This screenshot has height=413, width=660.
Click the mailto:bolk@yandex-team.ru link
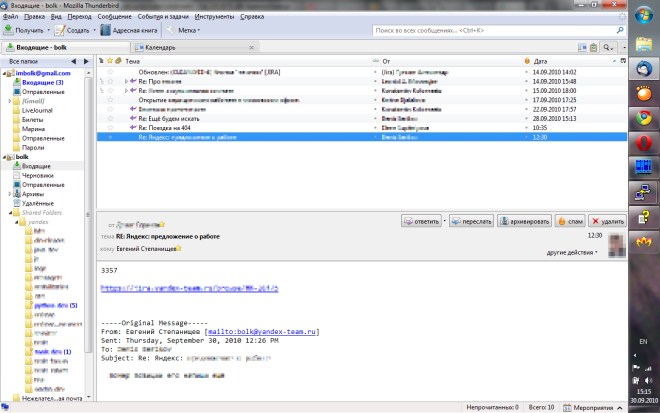coord(261,332)
